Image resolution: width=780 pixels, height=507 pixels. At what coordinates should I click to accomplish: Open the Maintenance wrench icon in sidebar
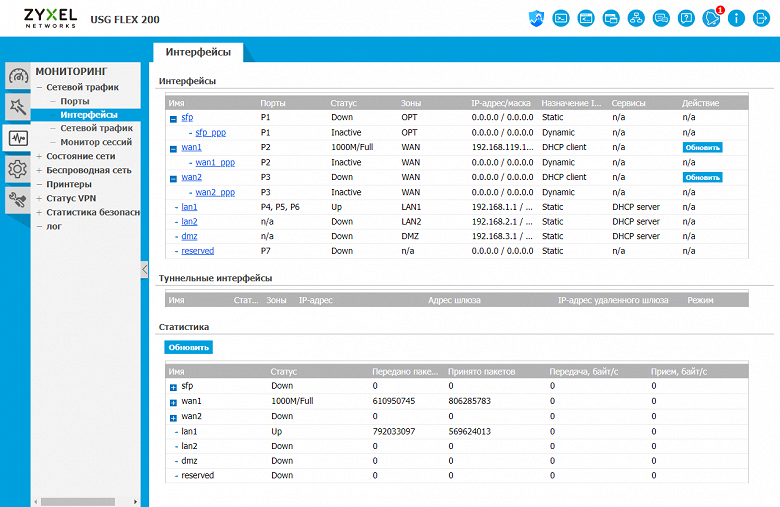pyautogui.click(x=17, y=201)
